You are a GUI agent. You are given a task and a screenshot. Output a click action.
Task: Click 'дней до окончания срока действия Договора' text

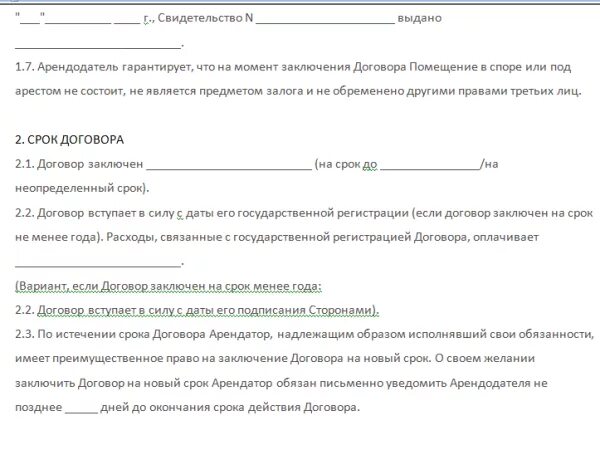(230, 407)
